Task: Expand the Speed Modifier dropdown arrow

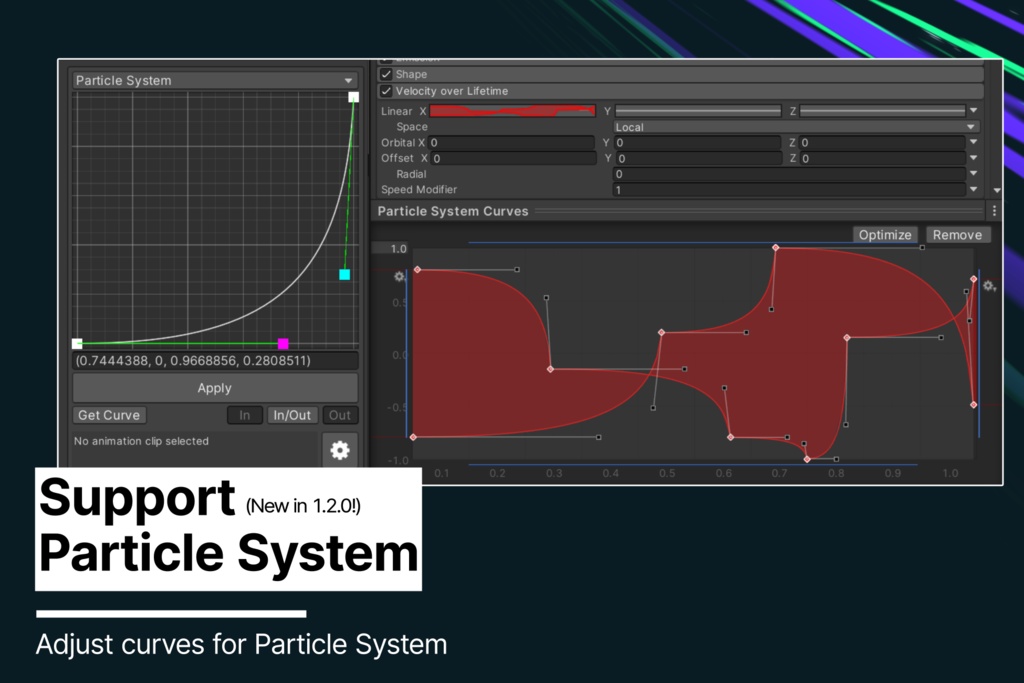Action: pyautogui.click(x=975, y=189)
